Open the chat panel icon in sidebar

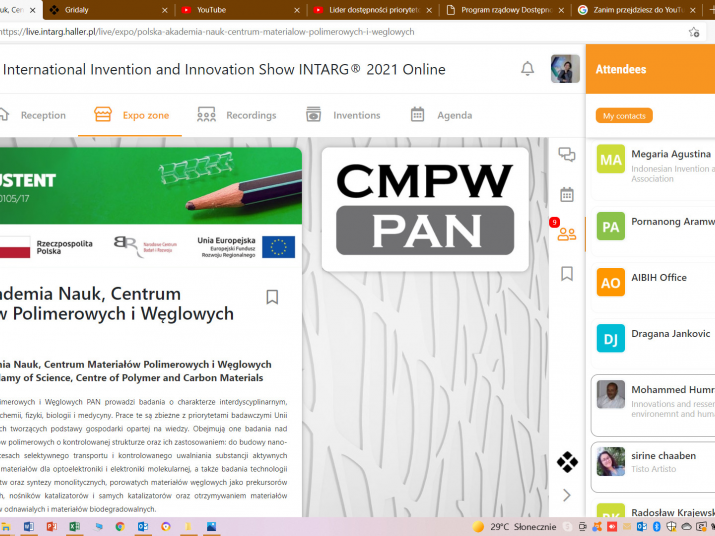(567, 154)
